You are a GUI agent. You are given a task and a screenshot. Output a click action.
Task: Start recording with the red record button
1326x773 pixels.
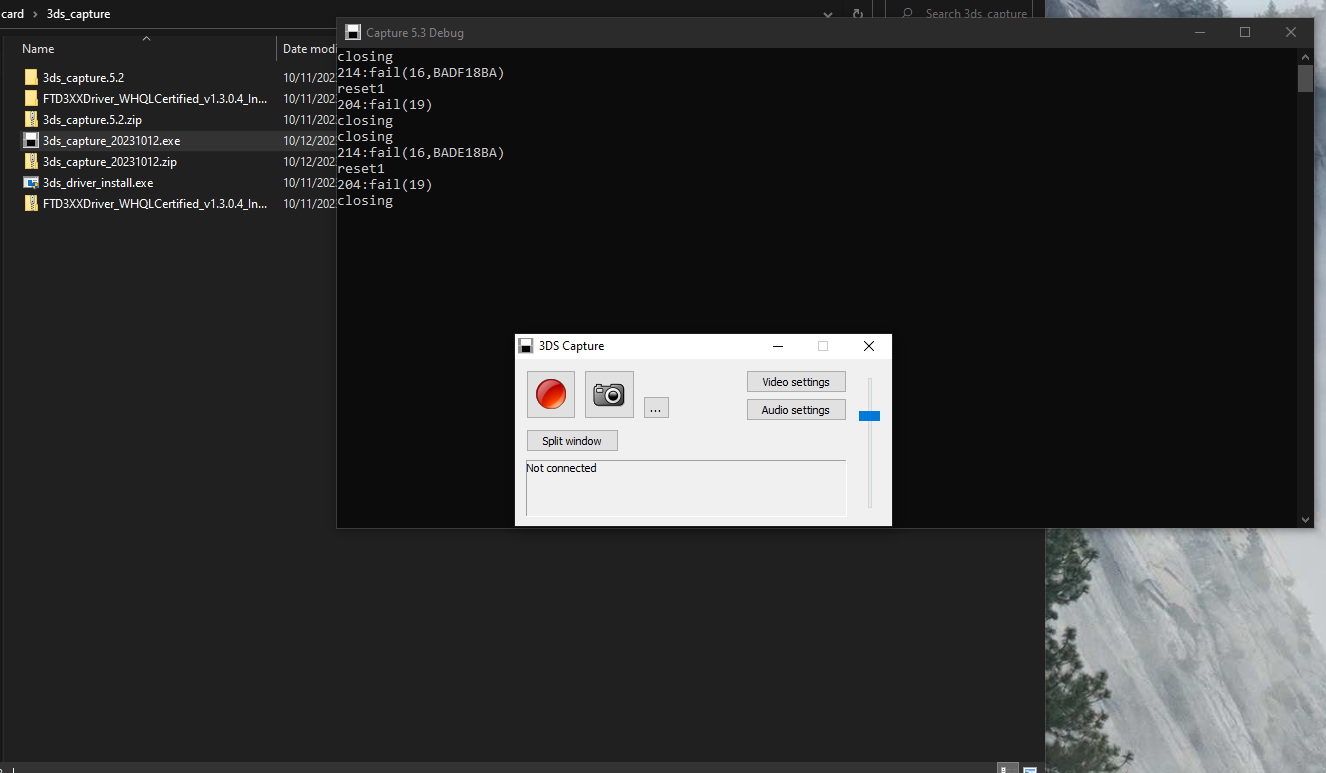[x=551, y=394]
